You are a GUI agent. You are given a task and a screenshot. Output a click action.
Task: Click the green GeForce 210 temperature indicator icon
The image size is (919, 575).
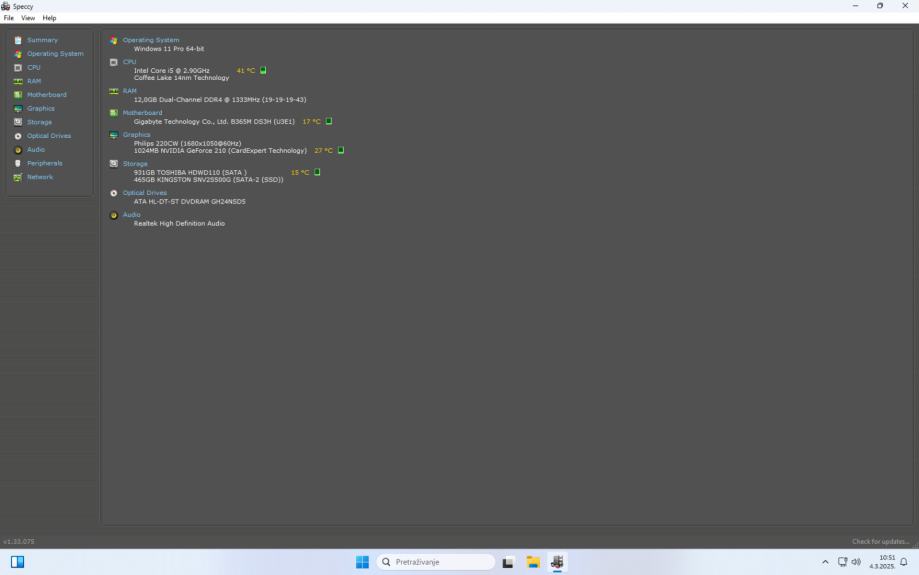click(x=341, y=151)
